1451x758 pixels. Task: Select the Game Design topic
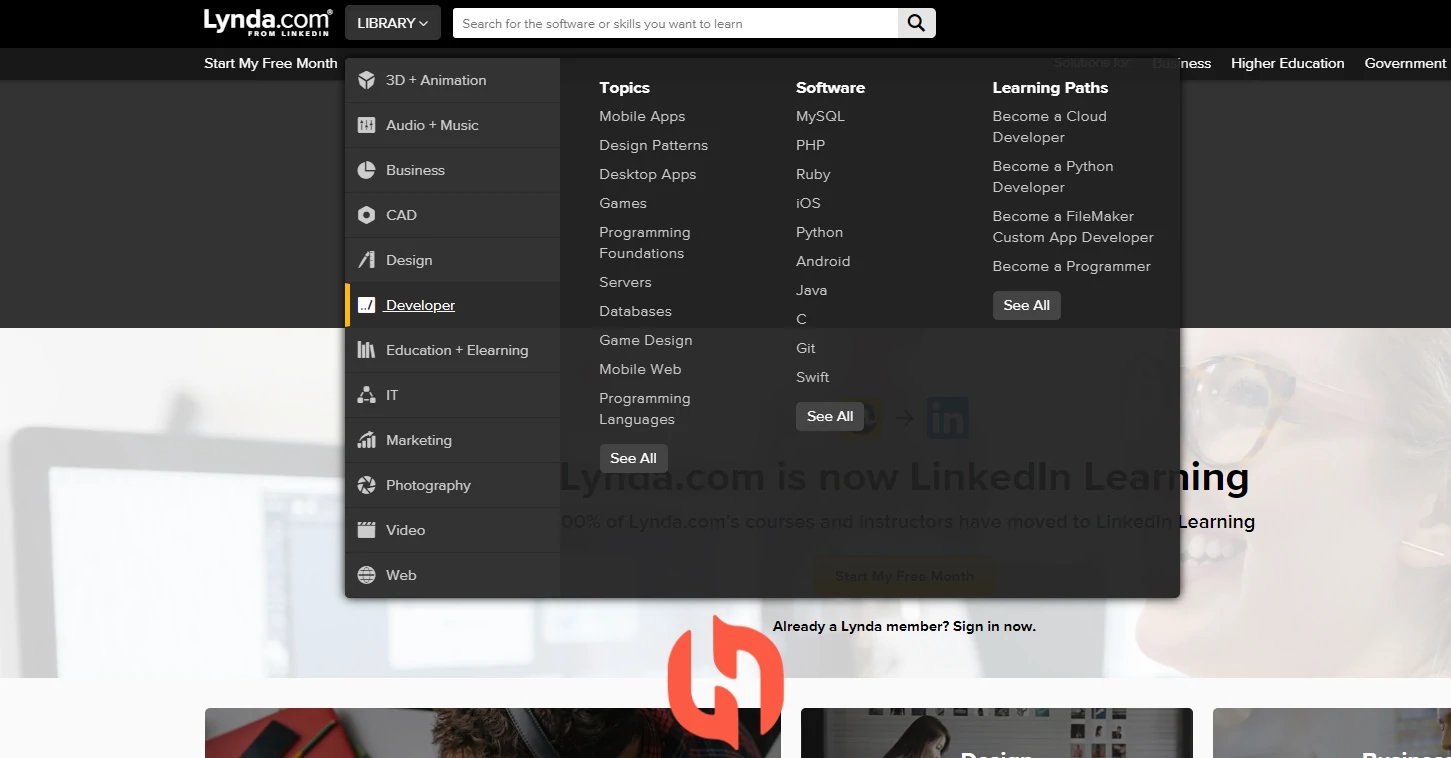[x=646, y=340]
